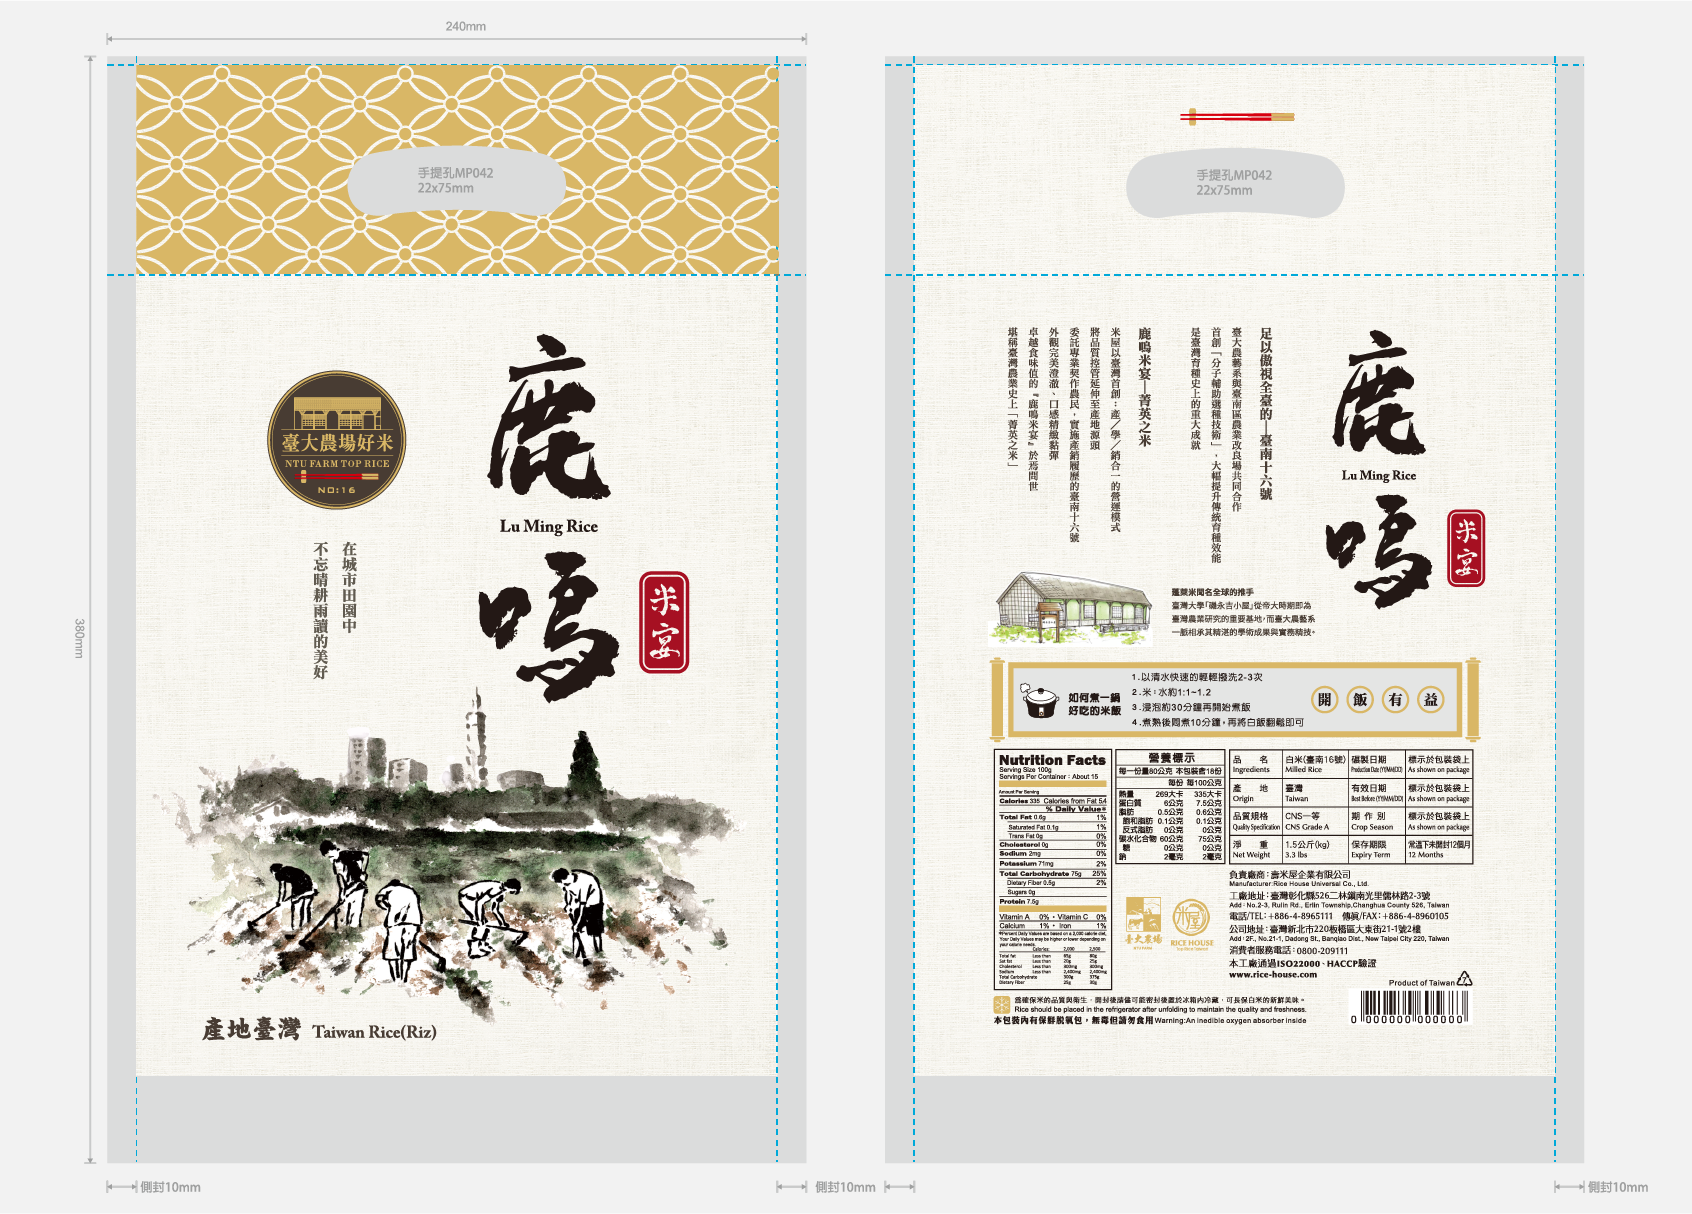Click the barcode on back panel
Viewport: 1692px width, 1214px height.
point(1410,1007)
